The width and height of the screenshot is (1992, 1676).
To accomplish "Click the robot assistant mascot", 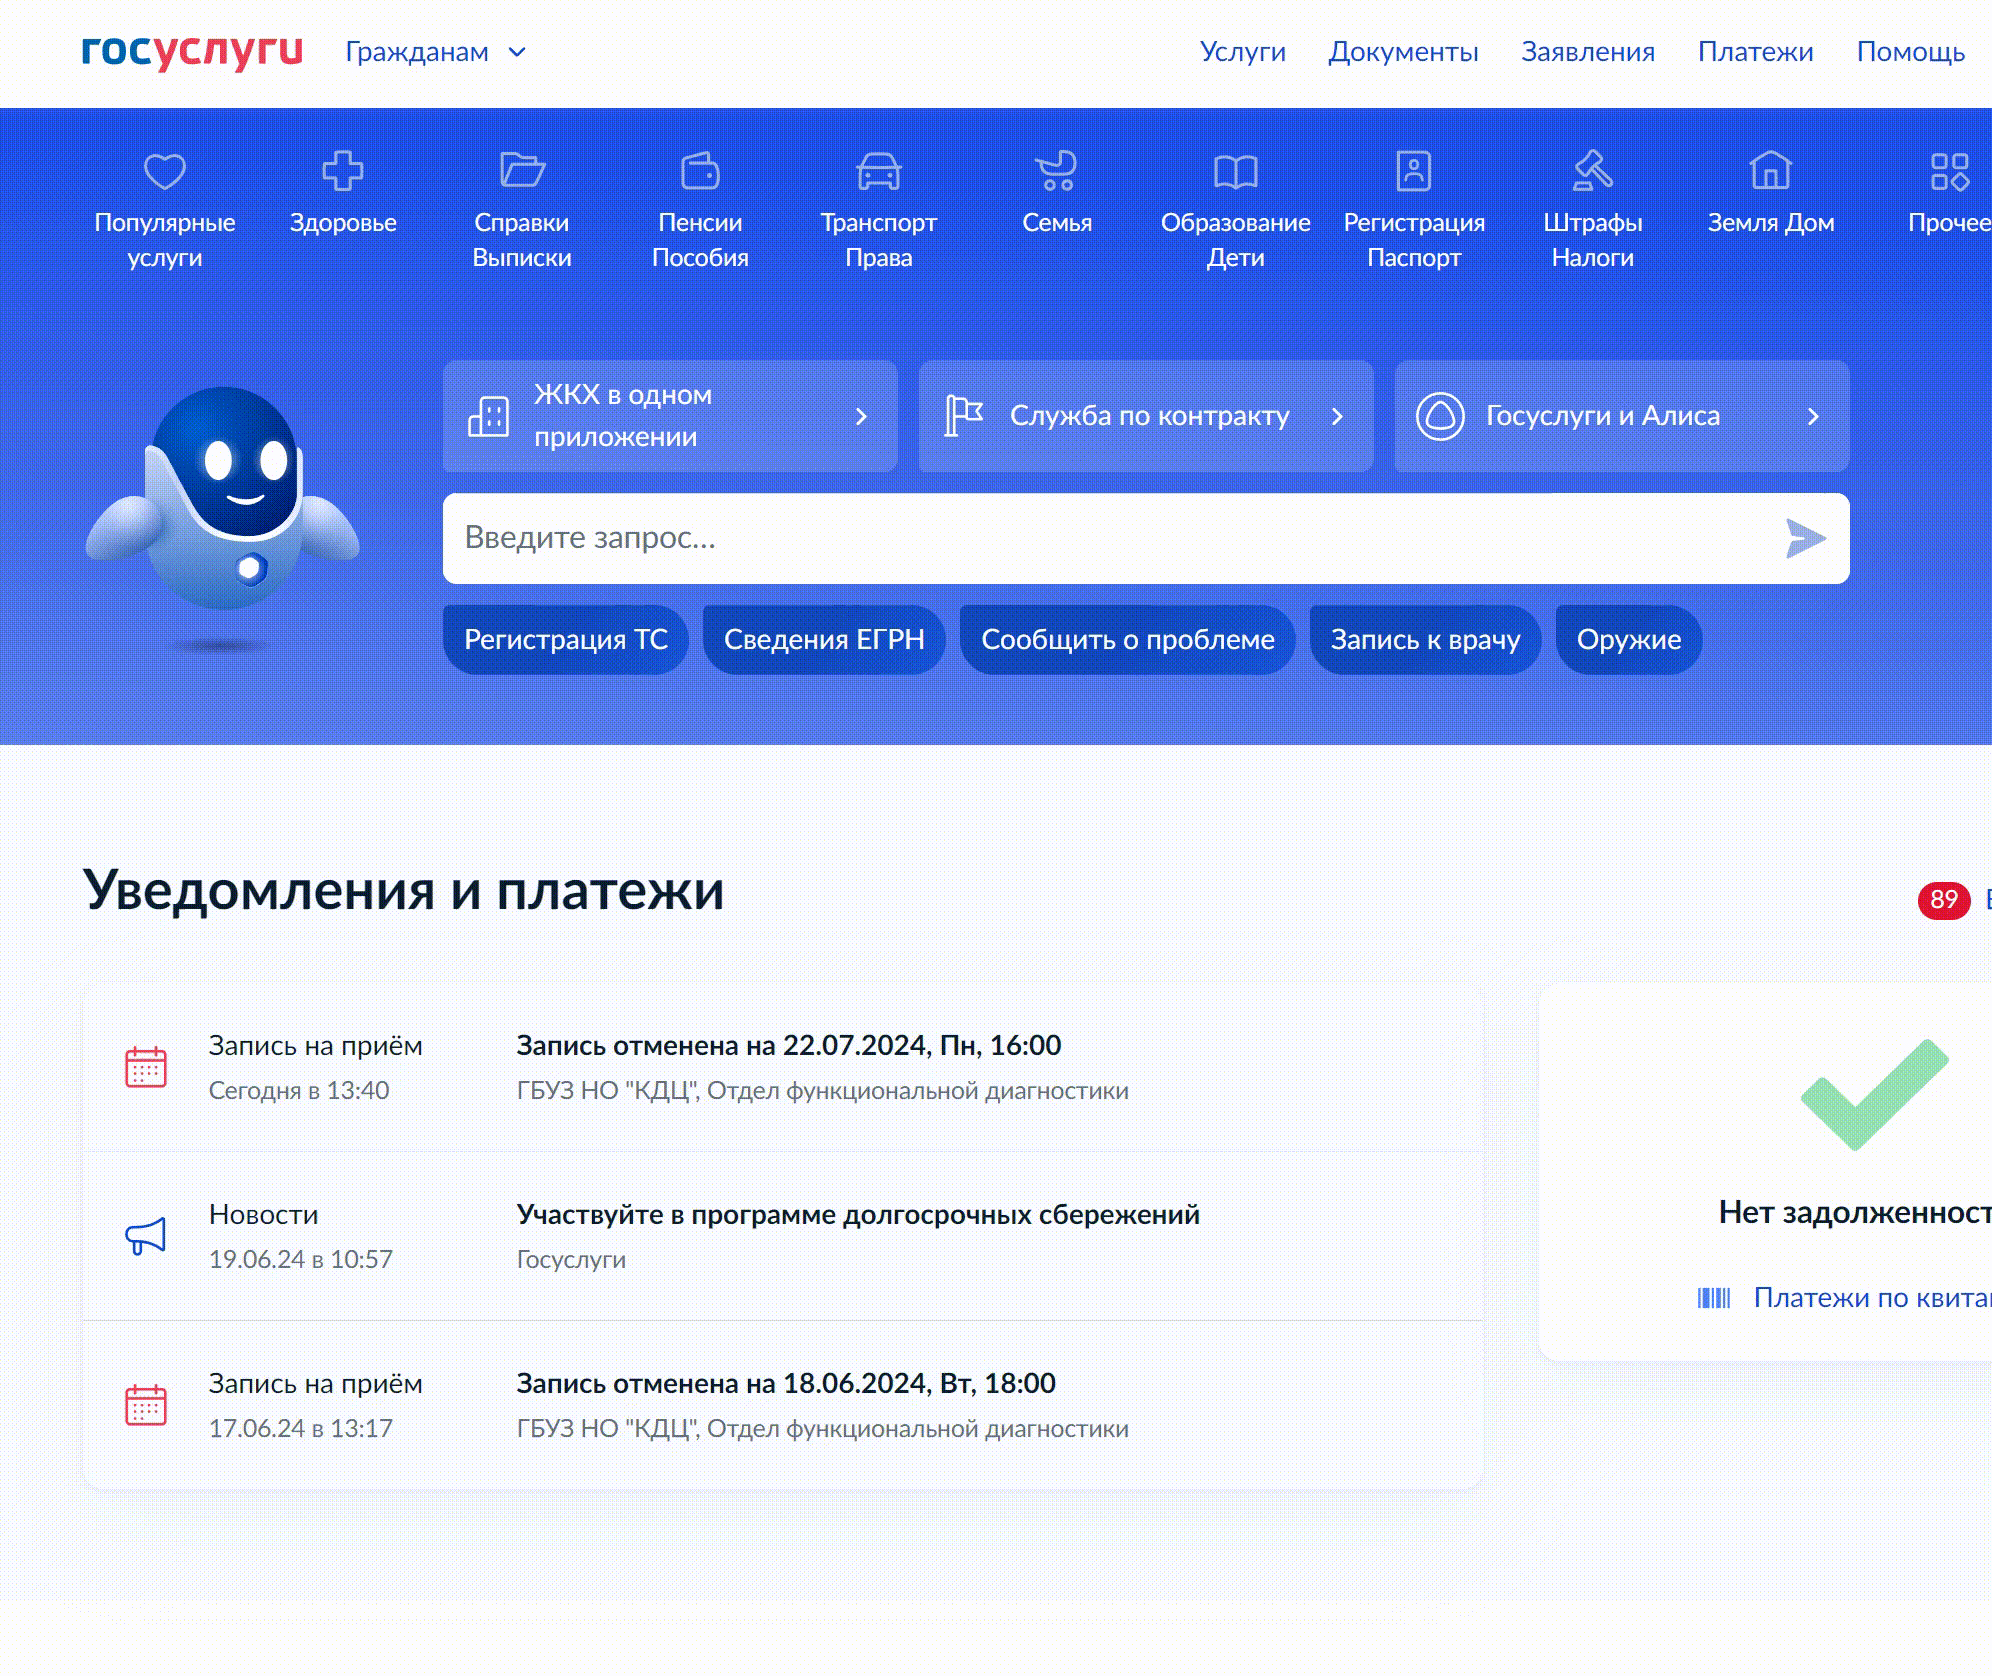I will [223, 500].
